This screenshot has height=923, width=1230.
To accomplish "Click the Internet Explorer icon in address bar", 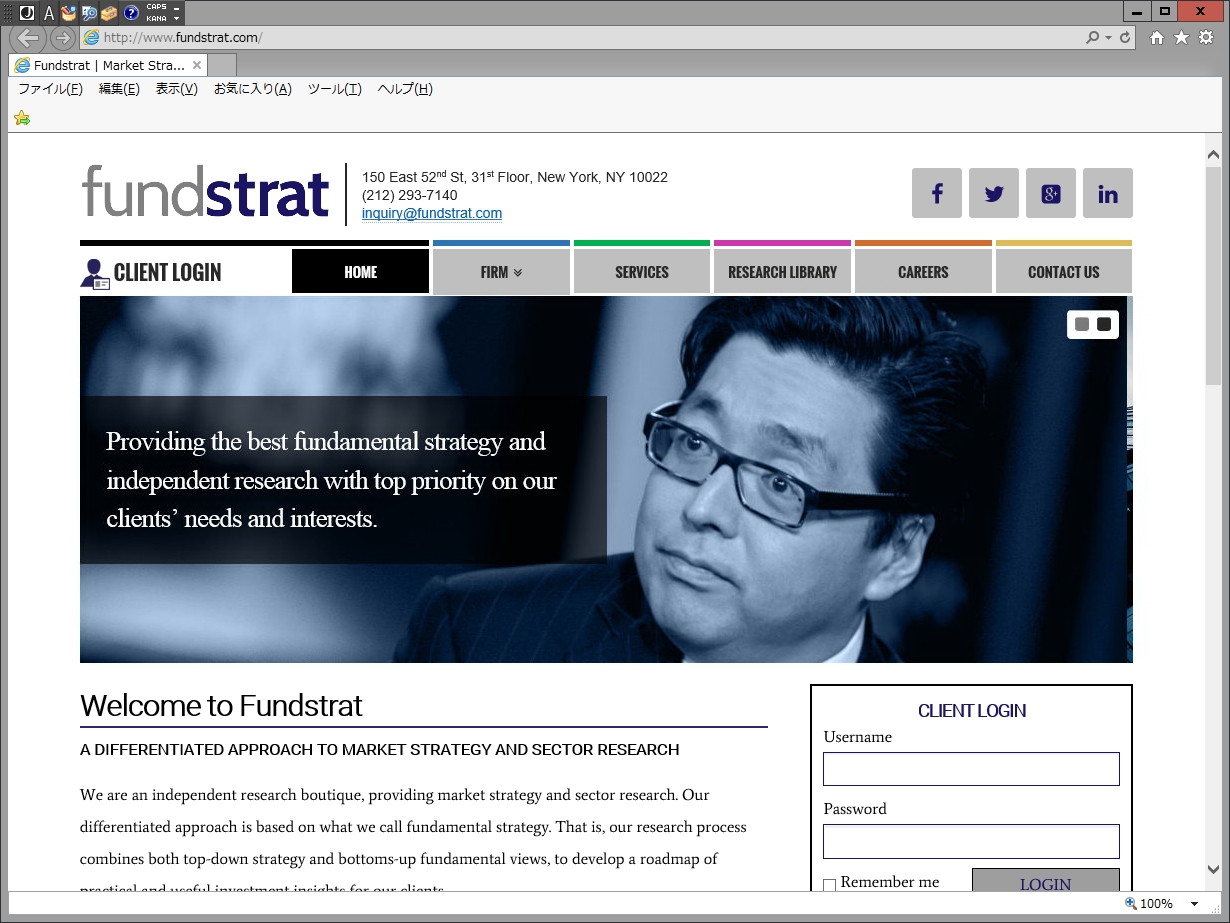I will (92, 38).
